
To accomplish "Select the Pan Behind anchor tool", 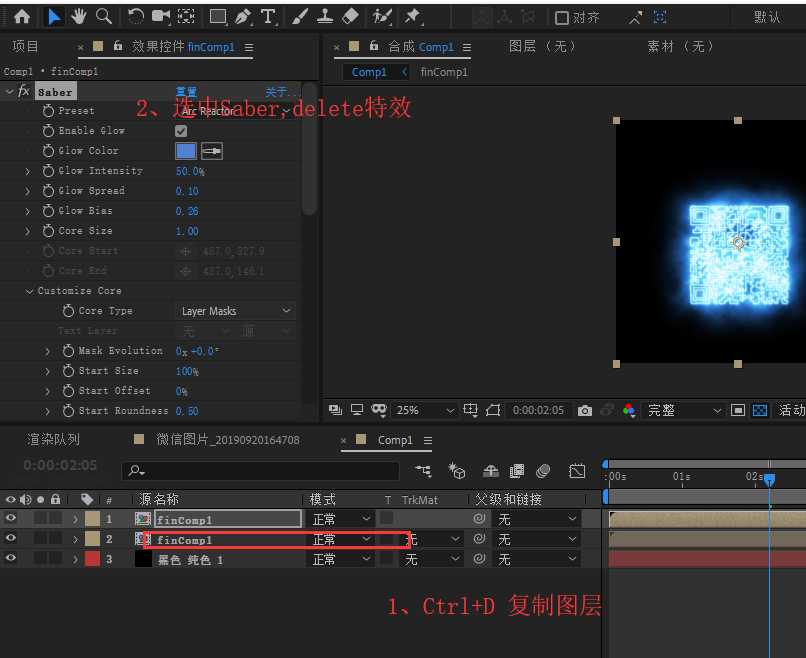I will click(186, 17).
